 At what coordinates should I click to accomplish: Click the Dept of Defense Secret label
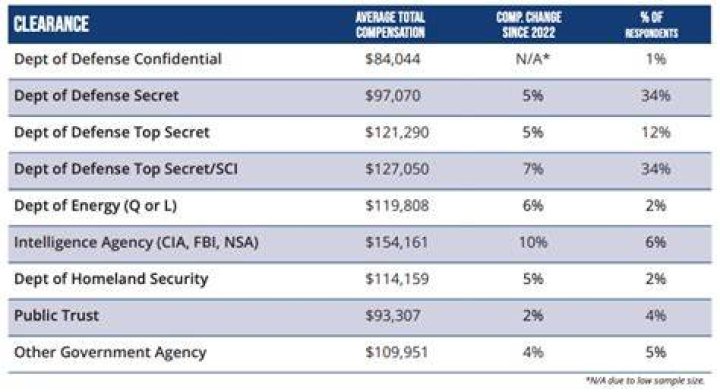coord(96,95)
